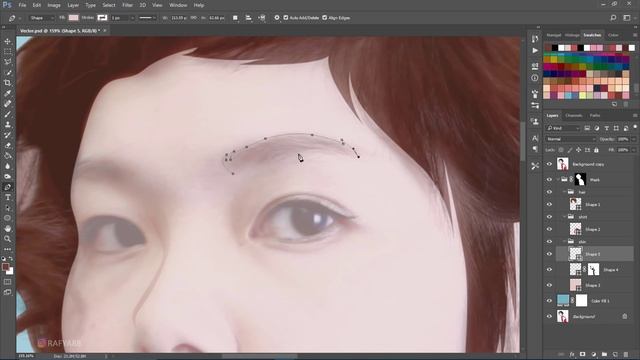Toggle the Align Edges checkbox
The height and width of the screenshot is (360, 640).
click(x=324, y=18)
